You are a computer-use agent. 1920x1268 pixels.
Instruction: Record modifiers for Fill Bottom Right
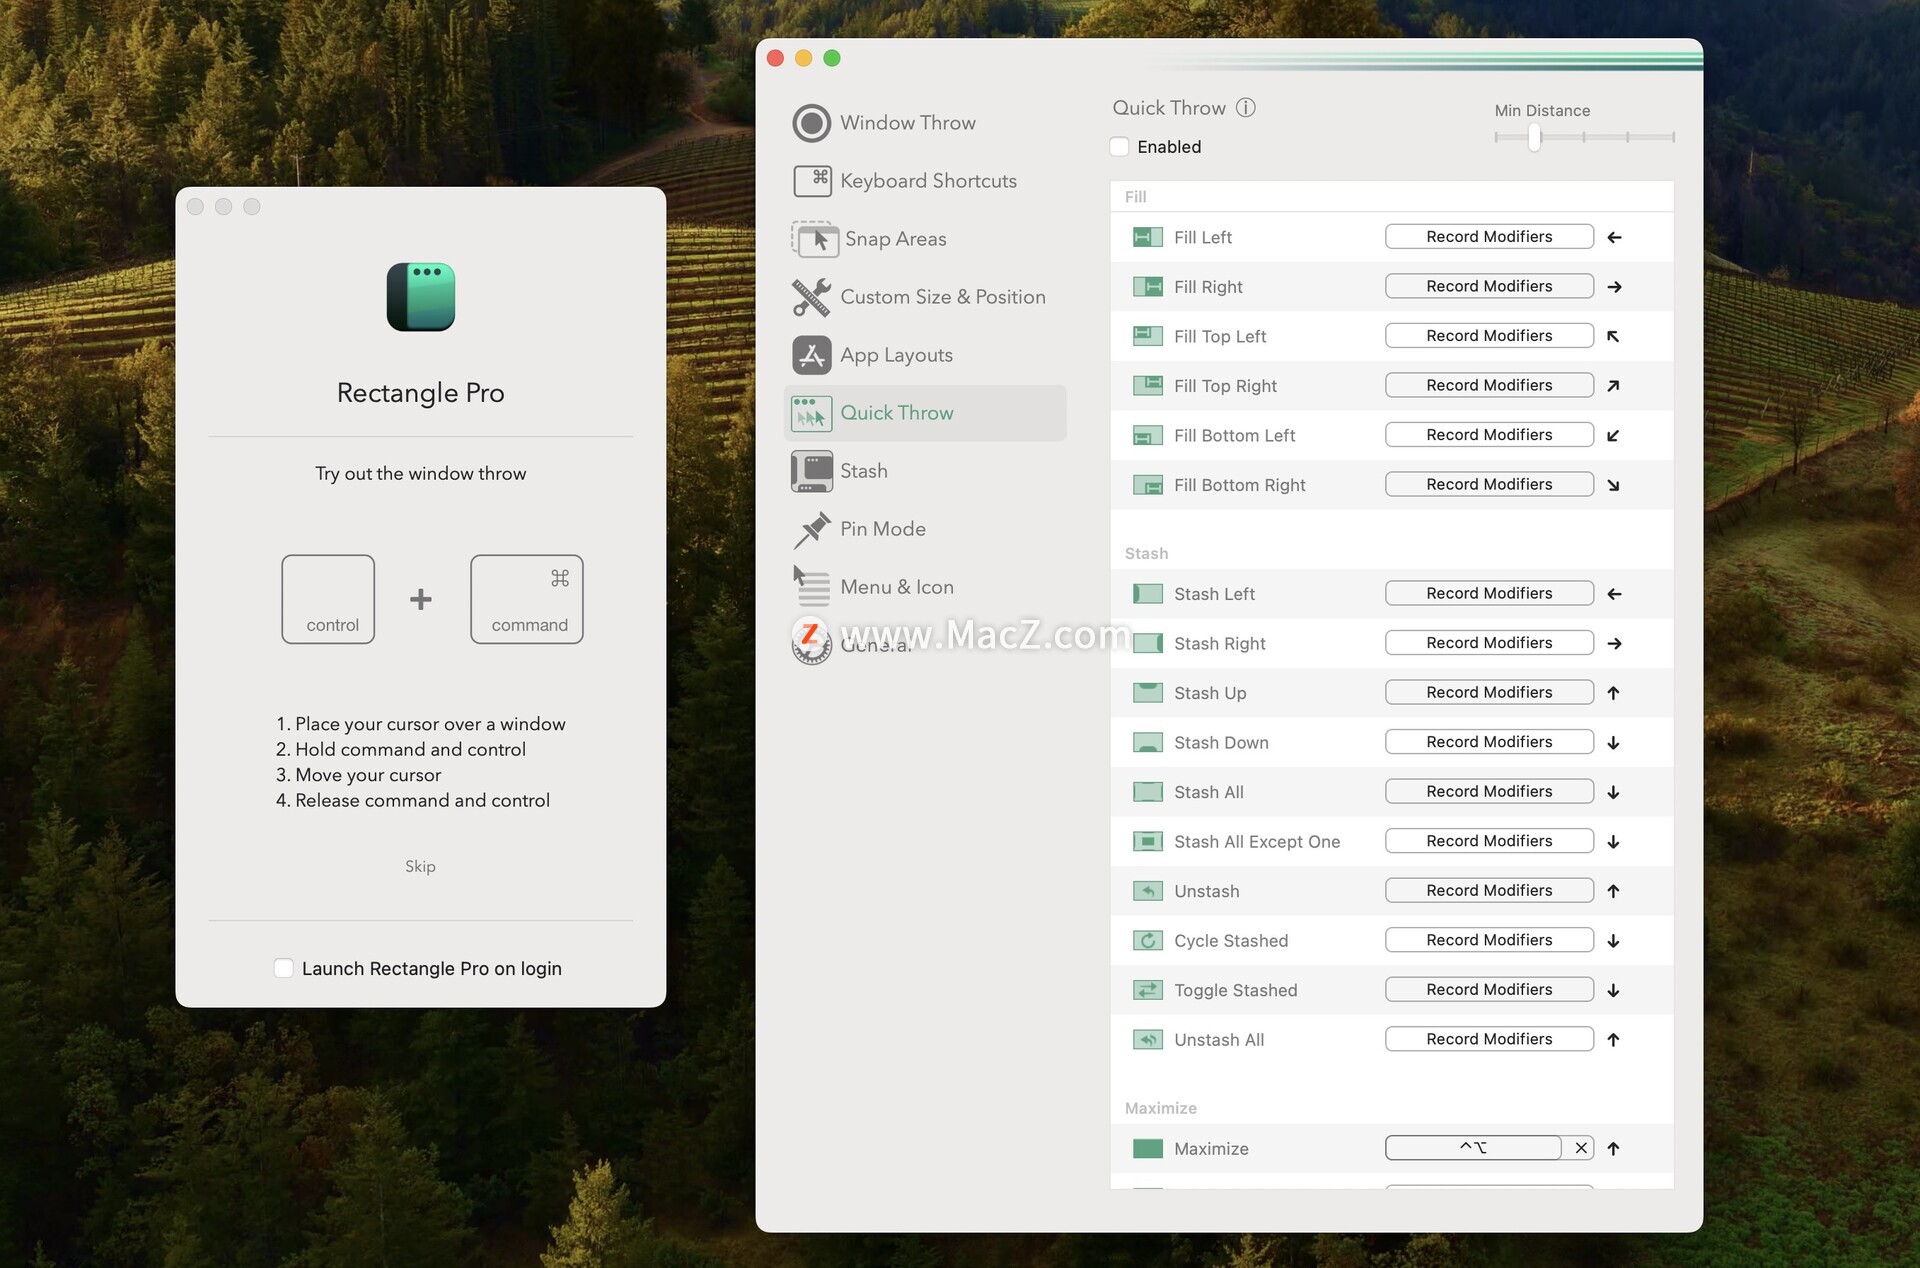(x=1489, y=484)
